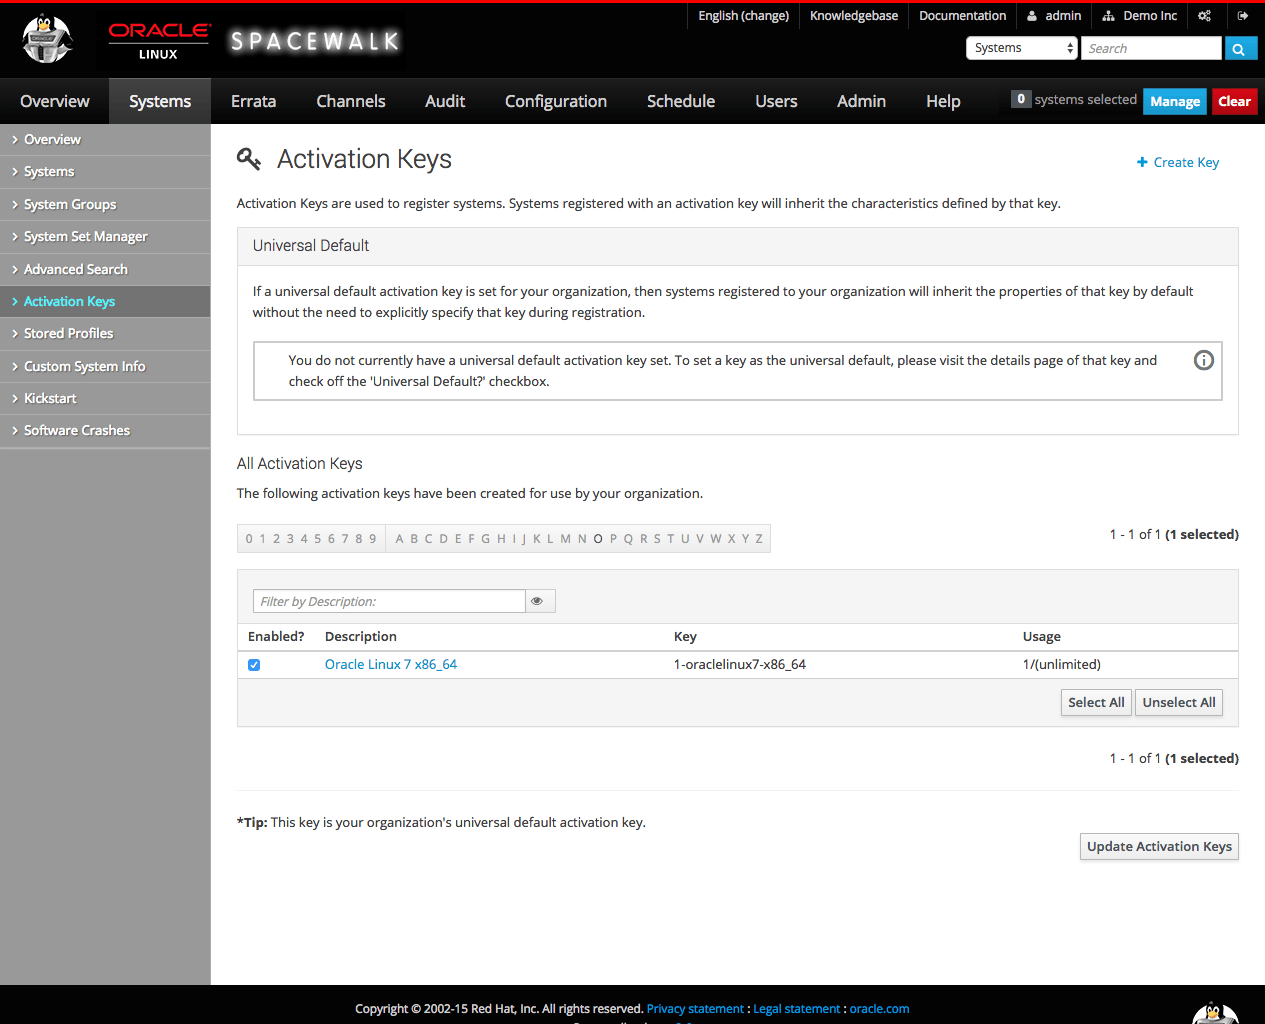
Task: Open the Admin tab
Action: pos(862,101)
